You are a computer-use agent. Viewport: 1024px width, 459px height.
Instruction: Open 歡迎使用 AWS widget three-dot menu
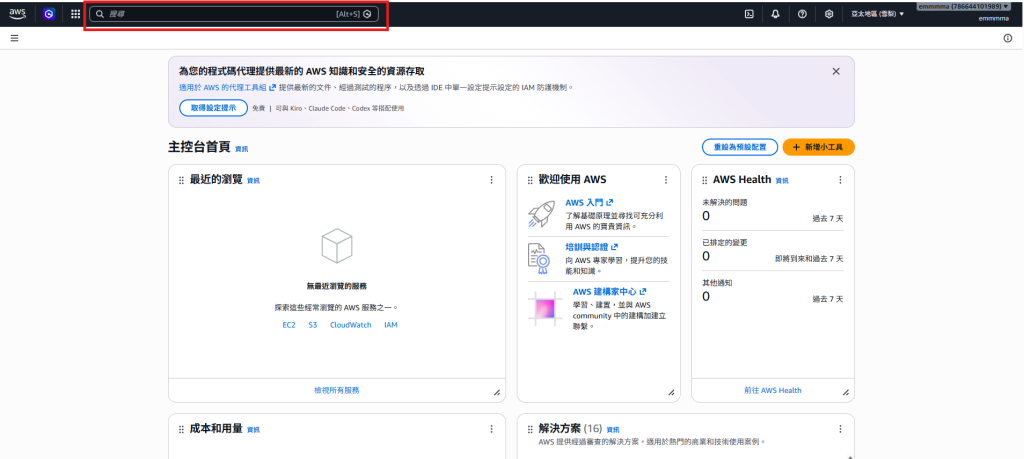pos(666,180)
